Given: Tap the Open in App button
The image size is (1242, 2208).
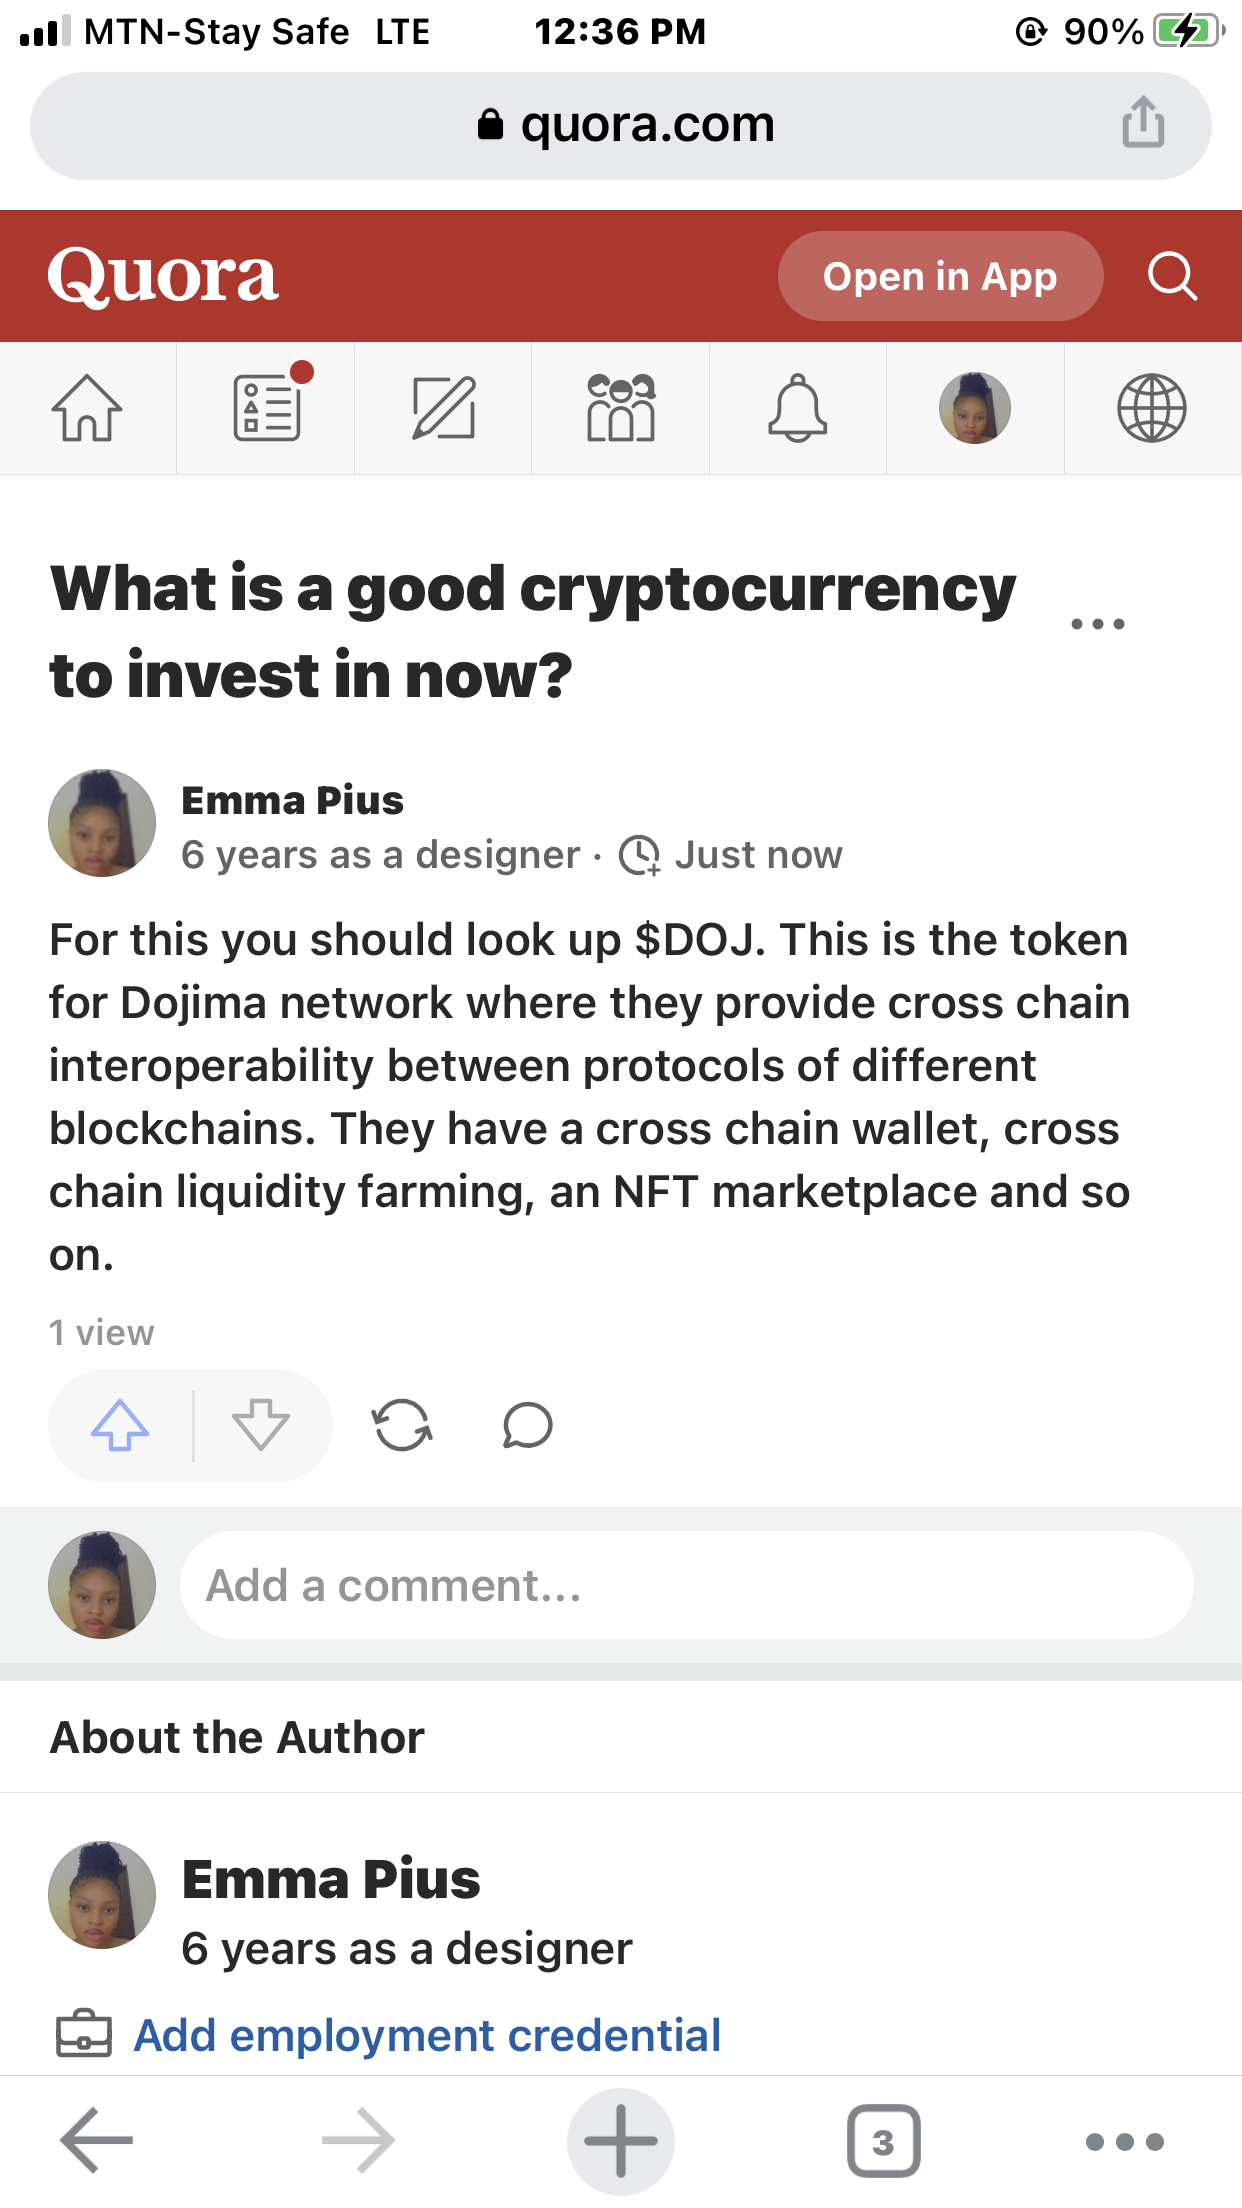Looking at the screenshot, I should 940,276.
